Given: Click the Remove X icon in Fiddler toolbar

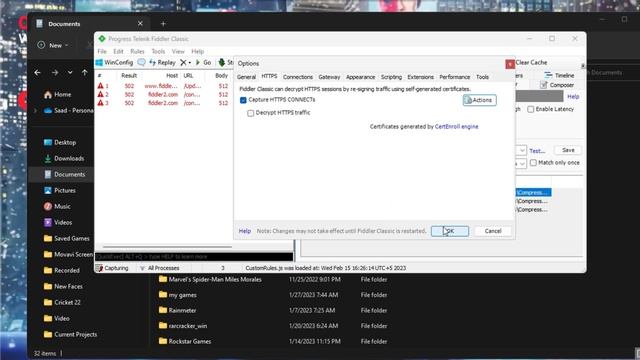Looking at the screenshot, I should [183, 62].
